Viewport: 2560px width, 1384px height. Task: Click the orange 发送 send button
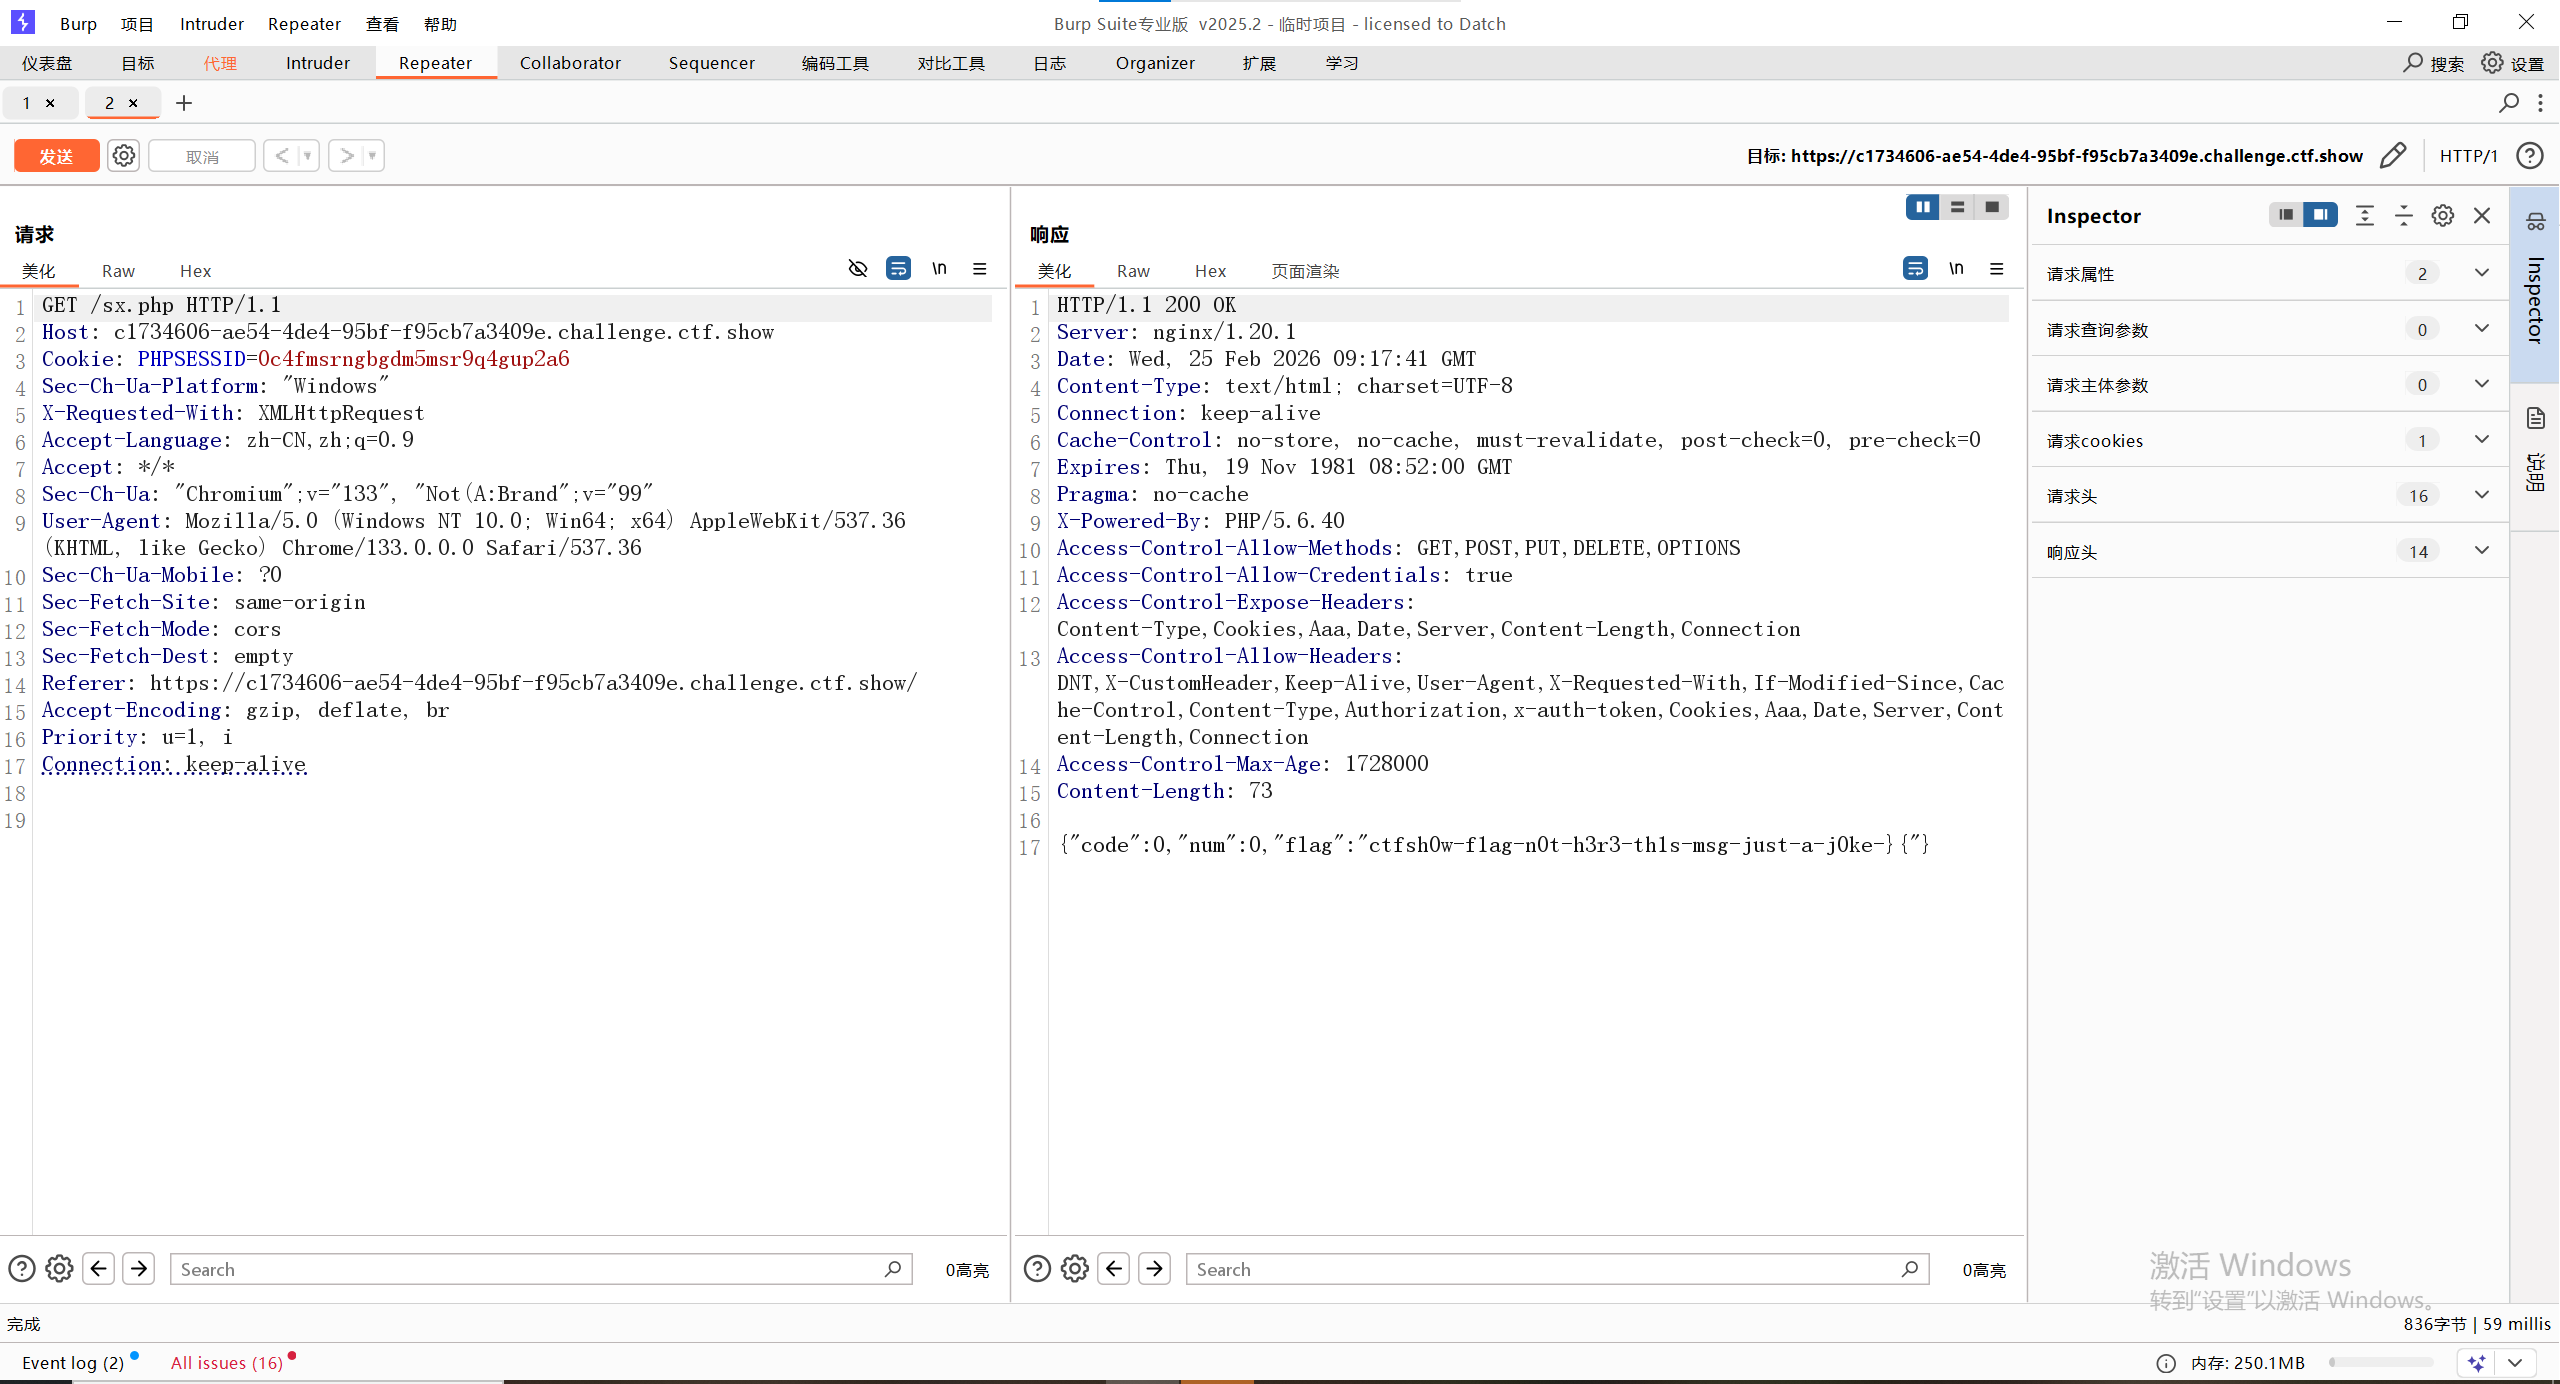click(56, 156)
